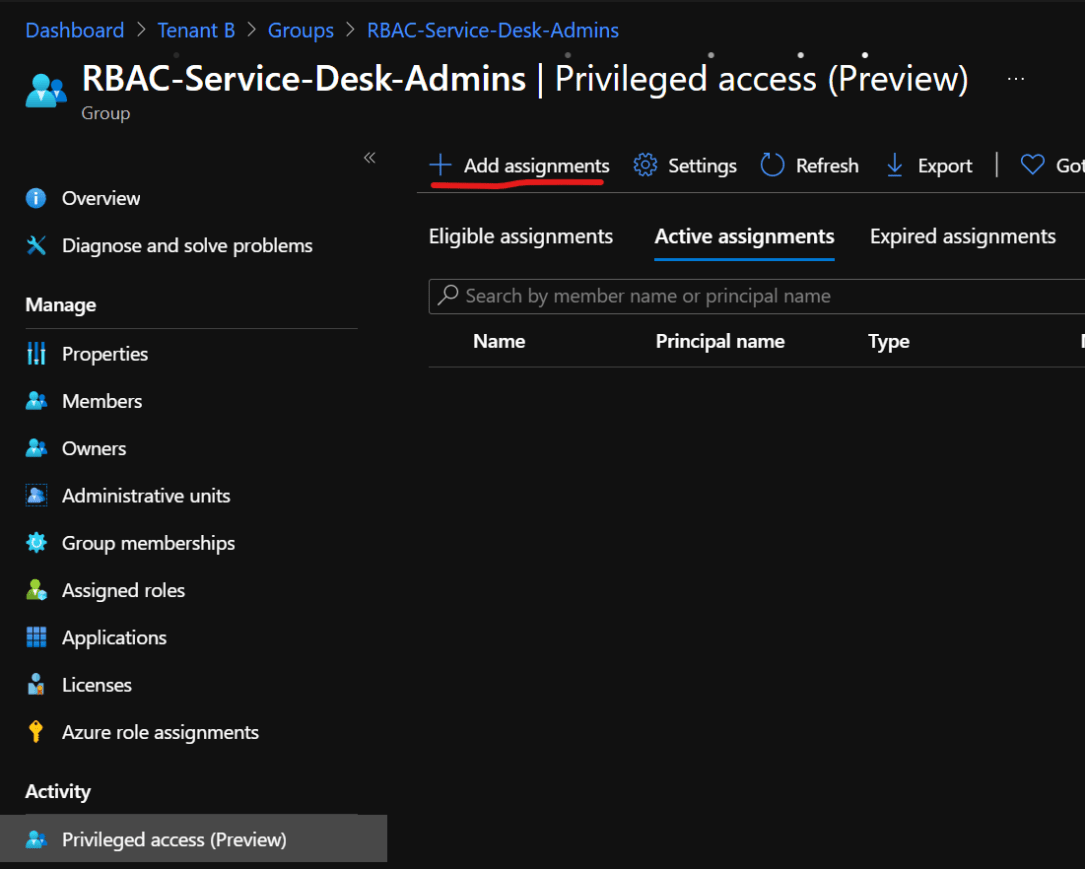Expand the Groups breadcrumb options
The width and height of the screenshot is (1085, 869).
pos(300,30)
